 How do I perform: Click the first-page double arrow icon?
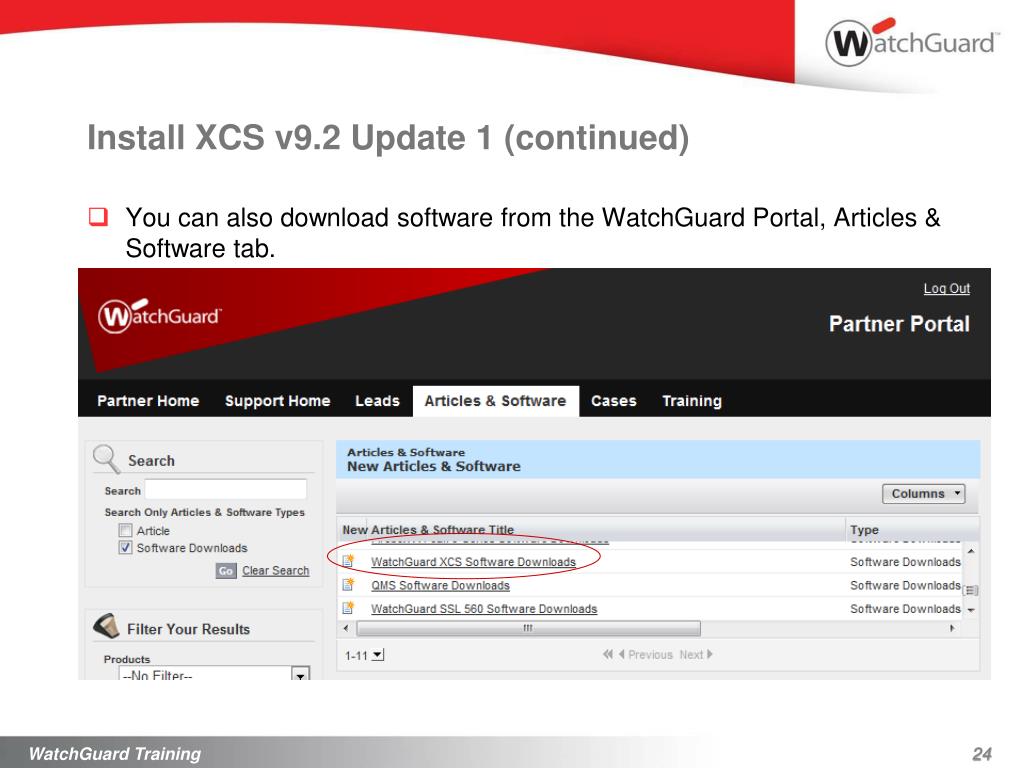pyautogui.click(x=608, y=654)
